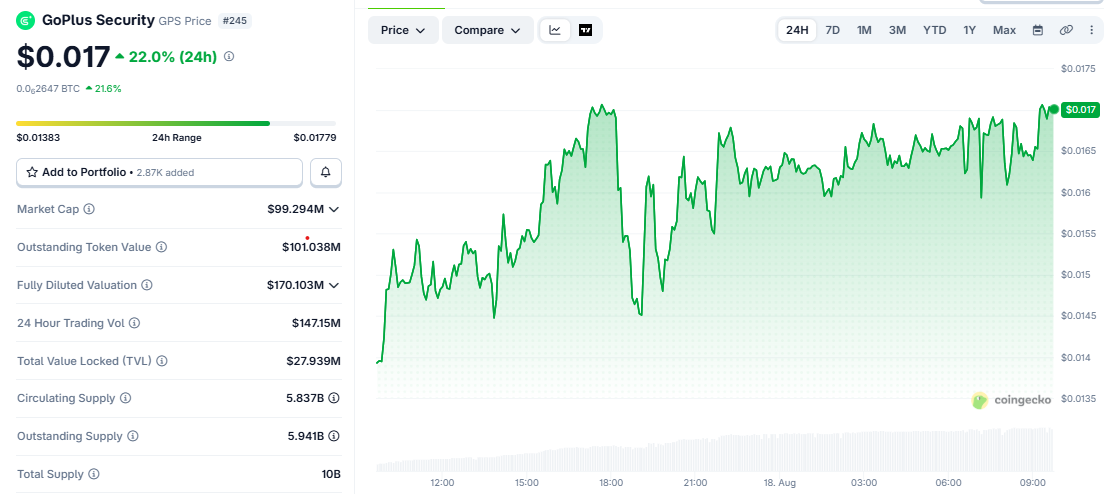Image resolution: width=1105 pixels, height=494 pixels.
Task: Select the YTD timeframe tab
Action: (934, 30)
